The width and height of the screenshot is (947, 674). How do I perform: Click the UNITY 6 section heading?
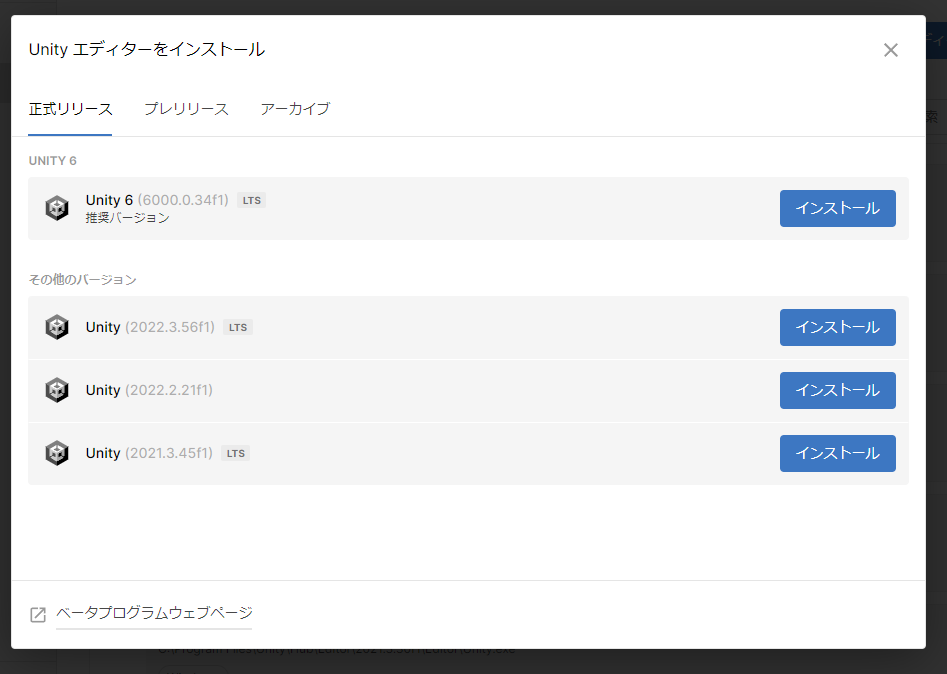click(x=52, y=161)
